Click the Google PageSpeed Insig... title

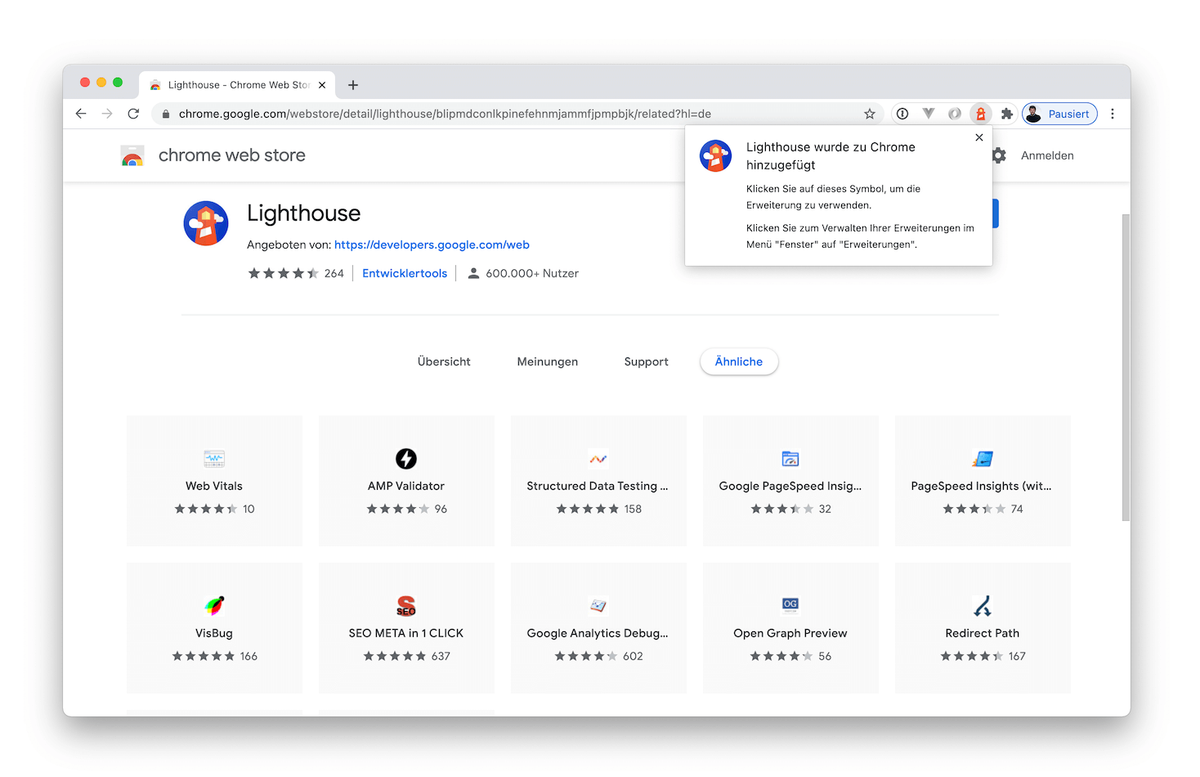[790, 486]
